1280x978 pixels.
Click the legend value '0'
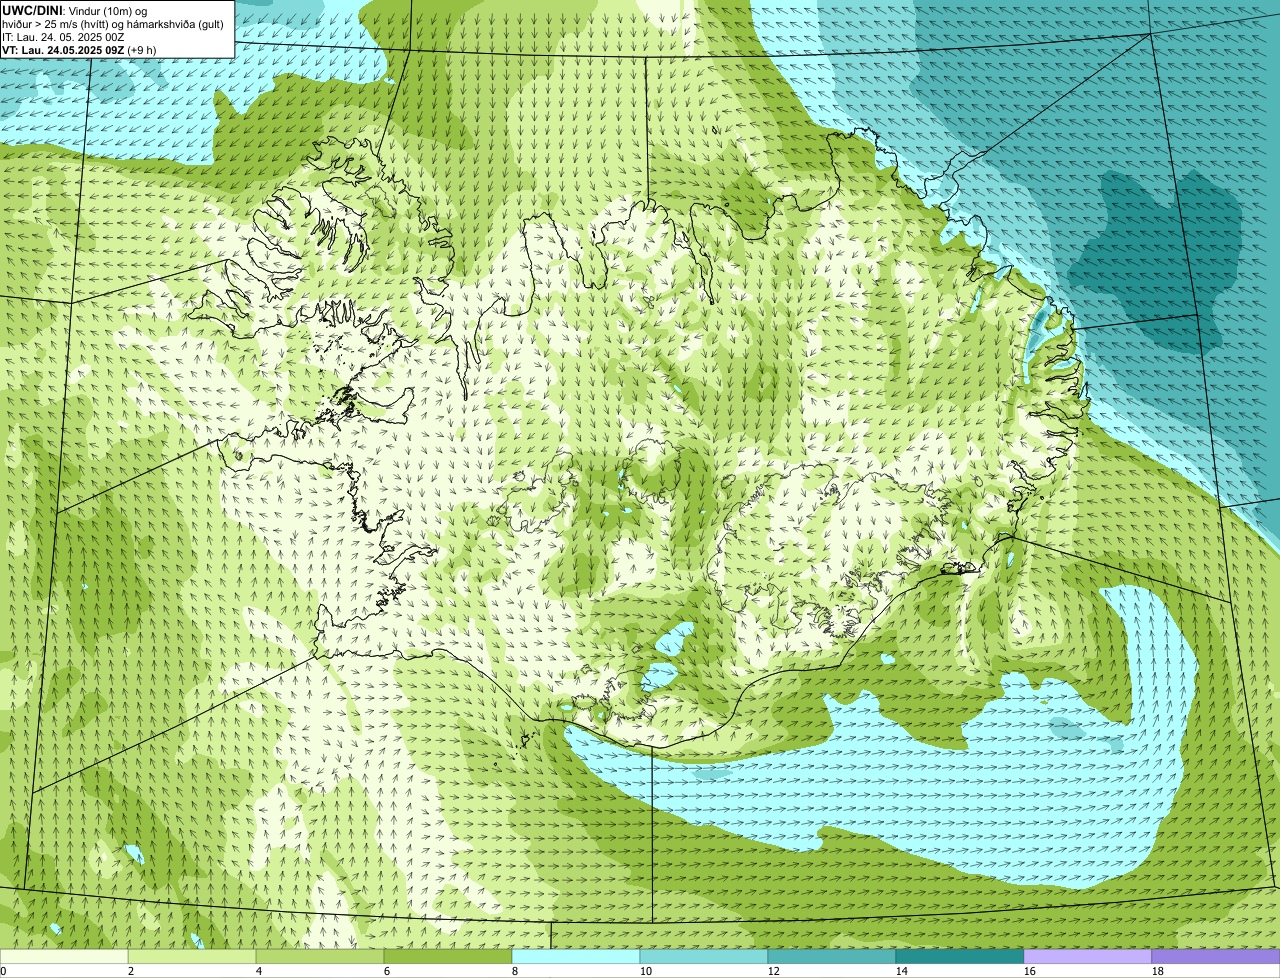pyautogui.click(x=3, y=971)
